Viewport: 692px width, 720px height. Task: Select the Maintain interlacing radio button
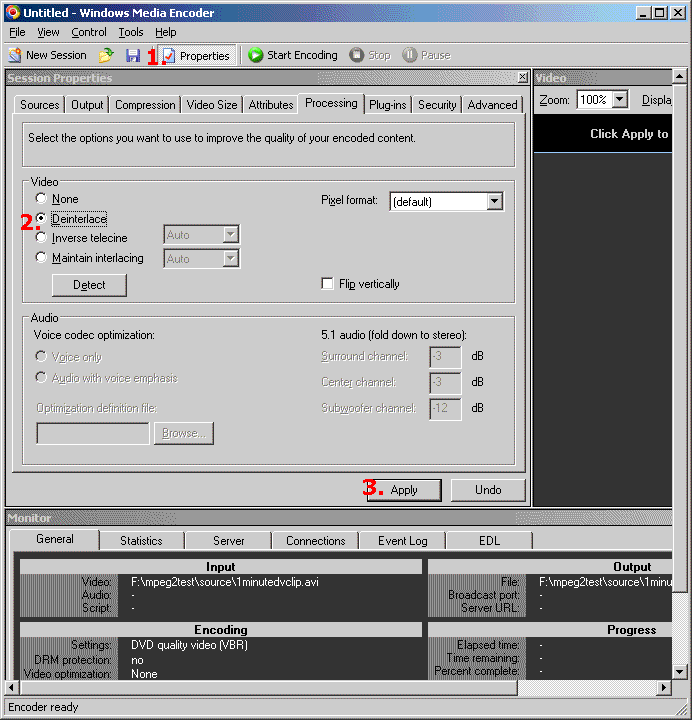(x=41, y=257)
